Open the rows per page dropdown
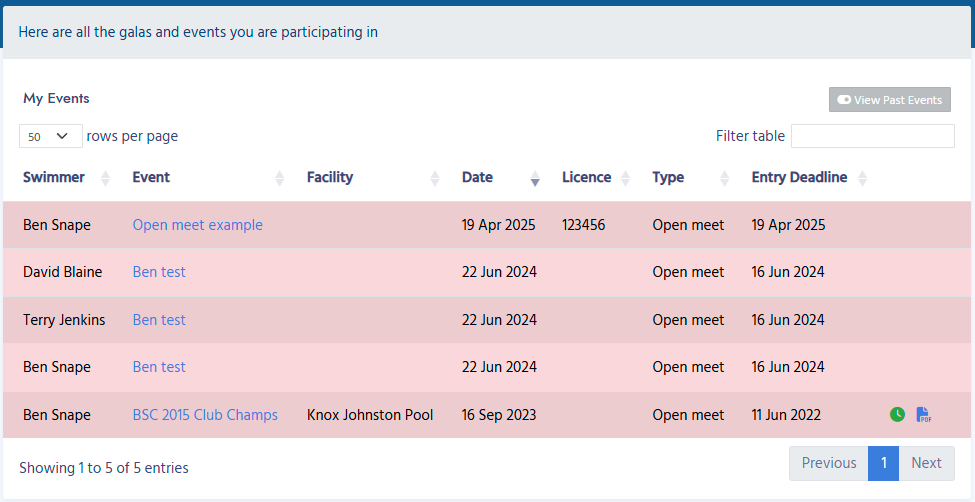The width and height of the screenshot is (975, 502). click(x=50, y=136)
